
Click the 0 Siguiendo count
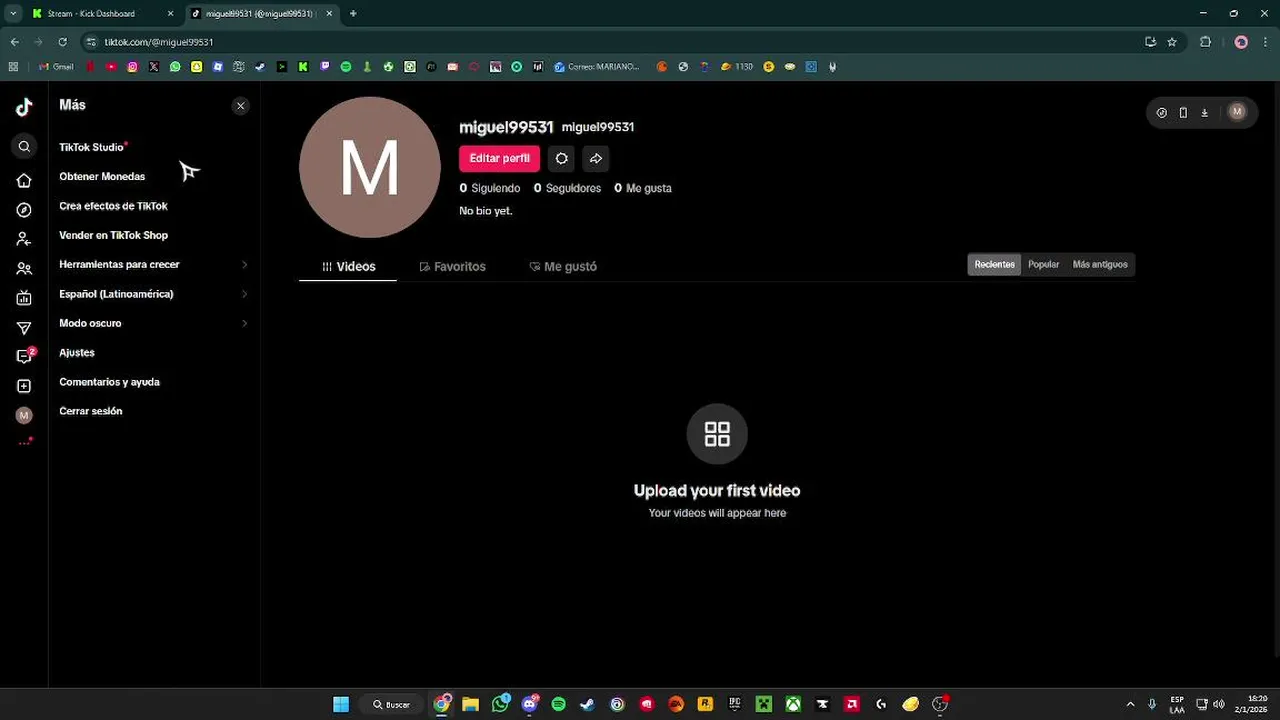click(490, 188)
